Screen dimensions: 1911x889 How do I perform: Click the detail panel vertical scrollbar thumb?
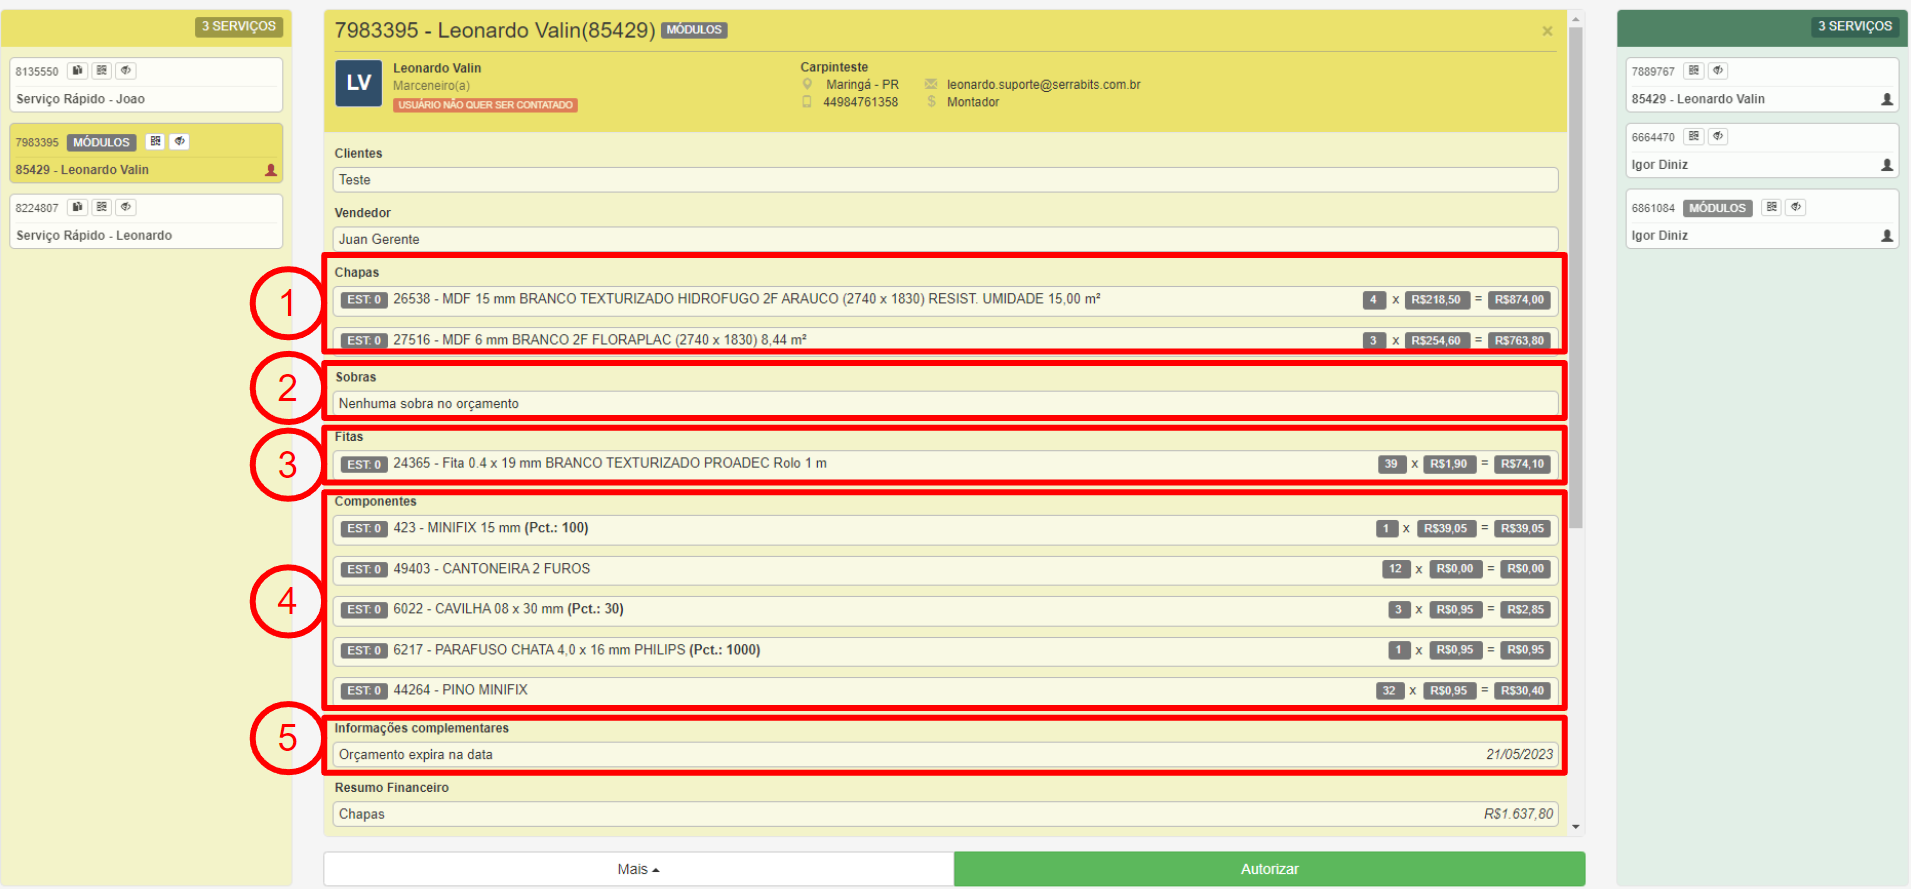tap(1576, 277)
